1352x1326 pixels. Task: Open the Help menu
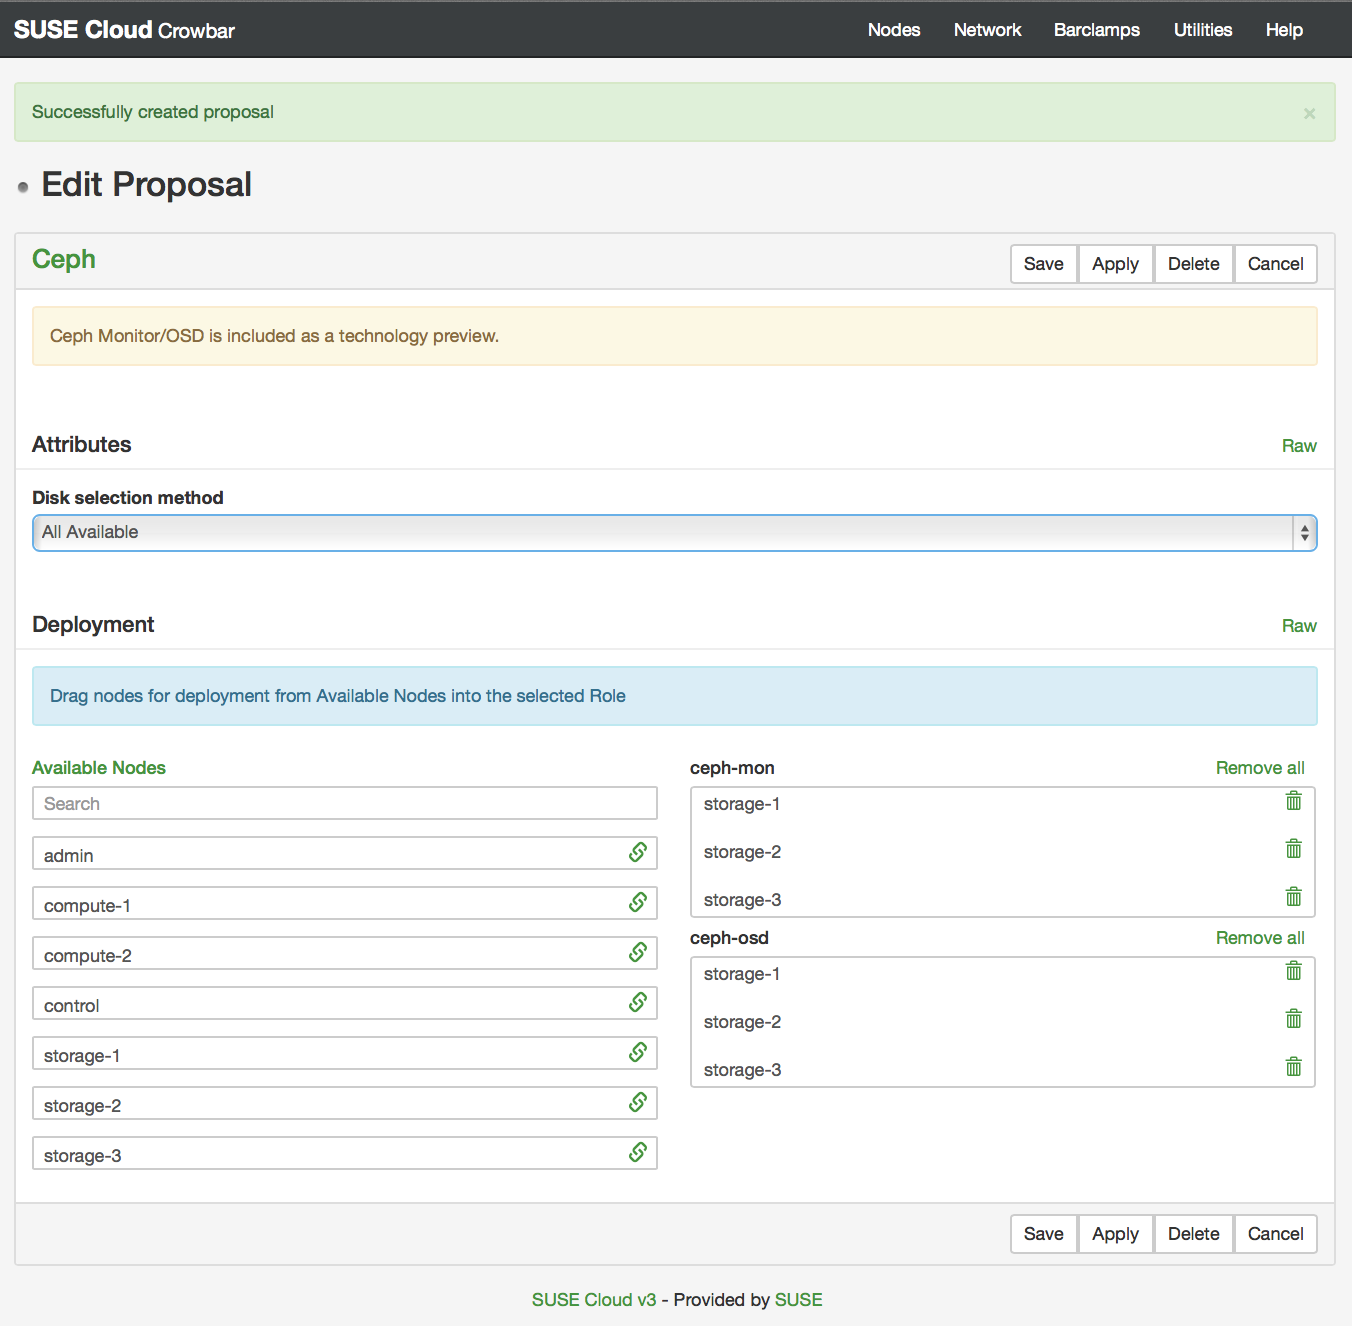[x=1284, y=30]
